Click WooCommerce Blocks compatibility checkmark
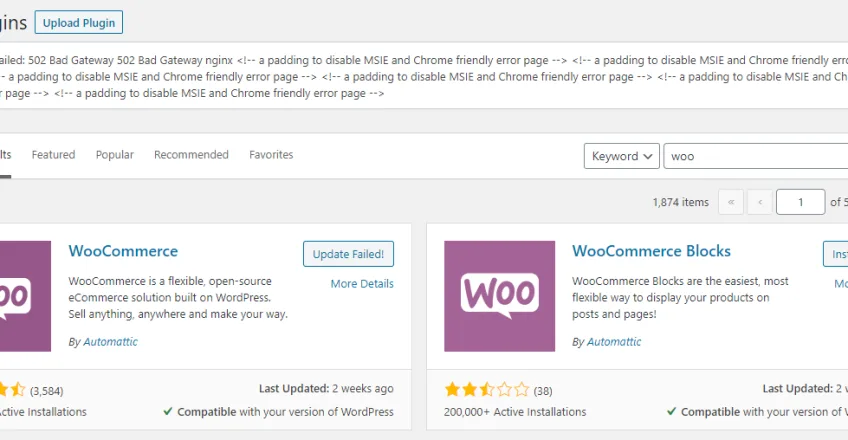The height and width of the screenshot is (440, 848). pyautogui.click(x=671, y=411)
